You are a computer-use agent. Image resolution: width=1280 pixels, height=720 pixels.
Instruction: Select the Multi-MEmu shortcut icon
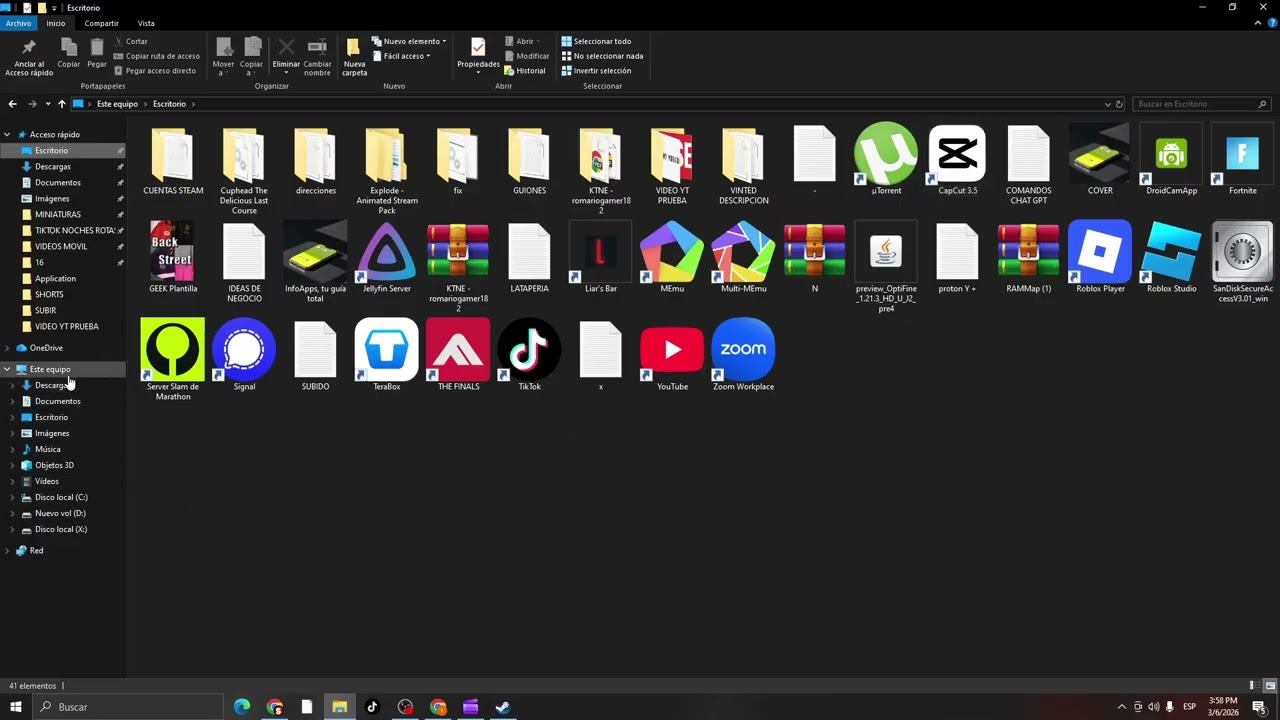743,252
